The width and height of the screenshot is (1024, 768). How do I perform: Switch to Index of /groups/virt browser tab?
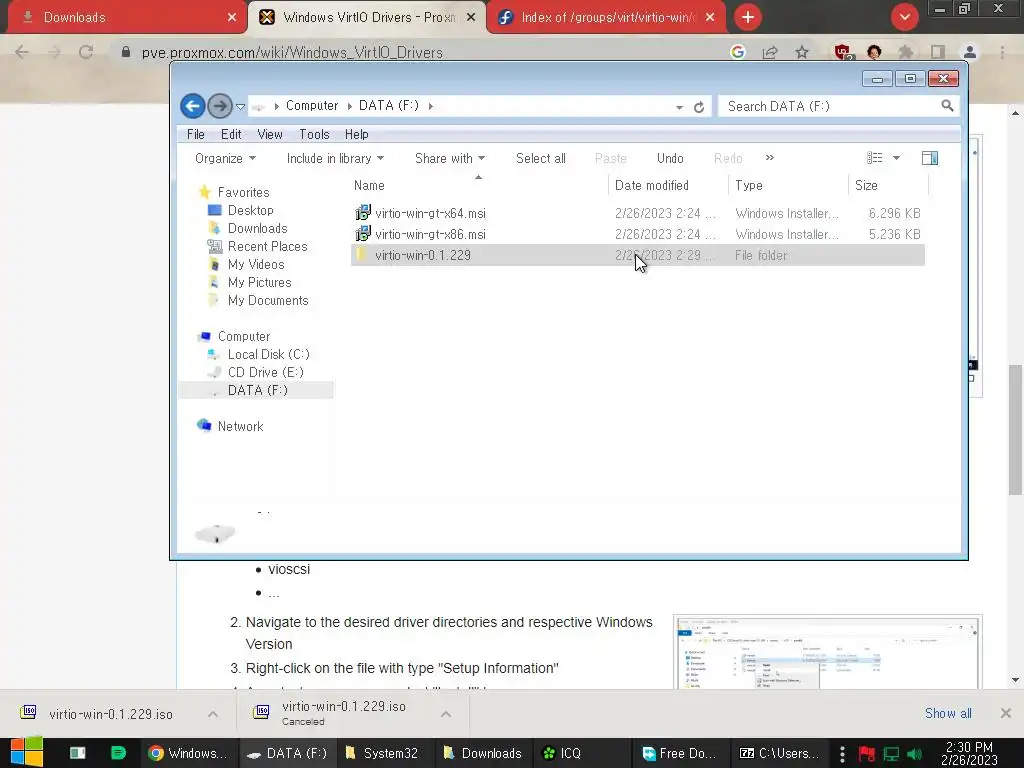604,17
